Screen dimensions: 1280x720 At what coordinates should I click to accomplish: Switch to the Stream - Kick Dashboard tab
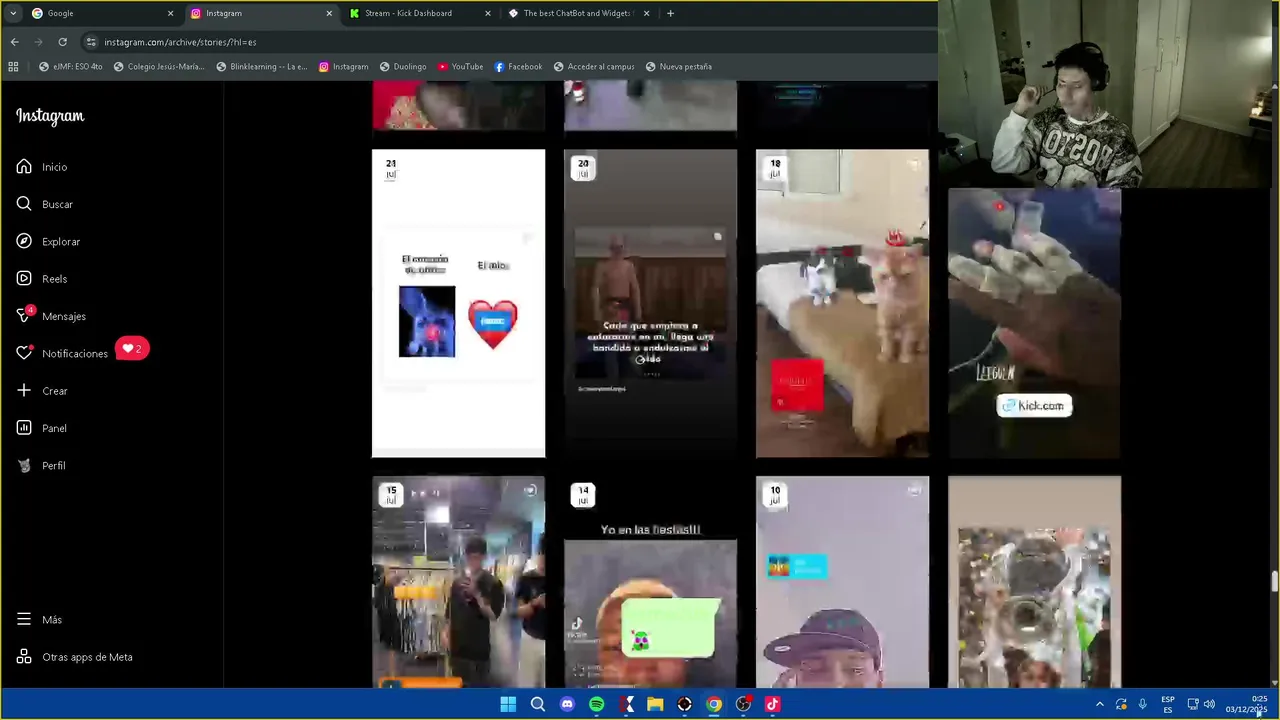pos(418,13)
